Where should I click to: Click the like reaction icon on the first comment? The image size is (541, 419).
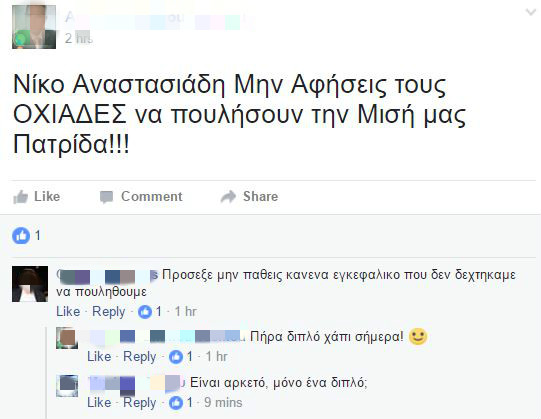145,312
